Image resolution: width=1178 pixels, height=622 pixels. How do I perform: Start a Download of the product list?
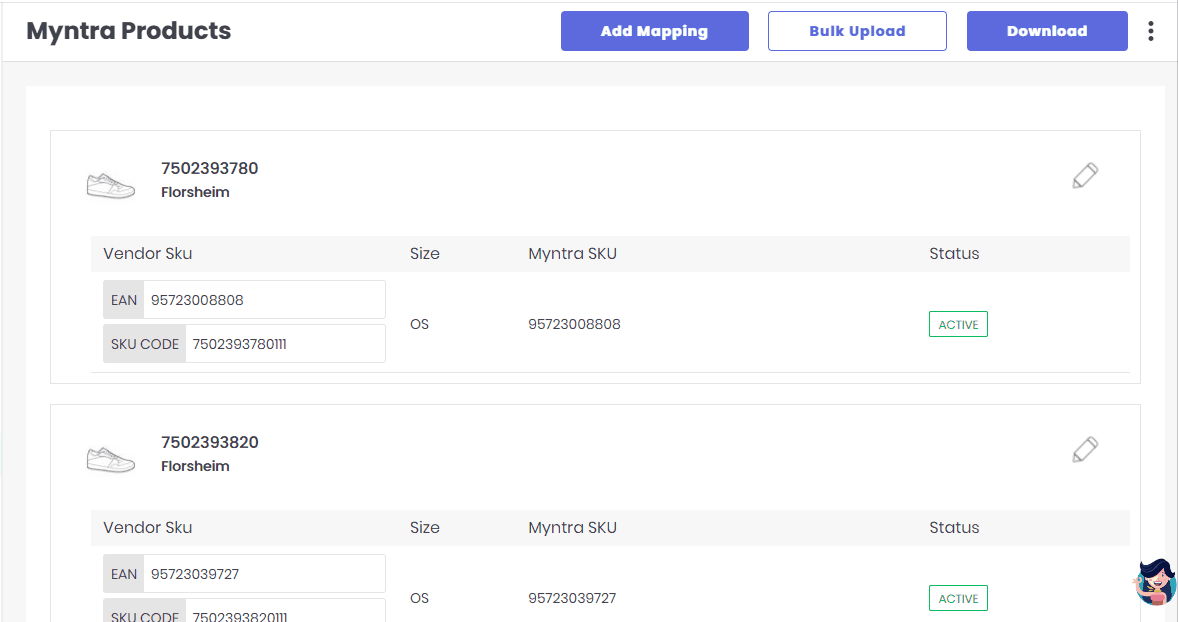tap(1046, 31)
